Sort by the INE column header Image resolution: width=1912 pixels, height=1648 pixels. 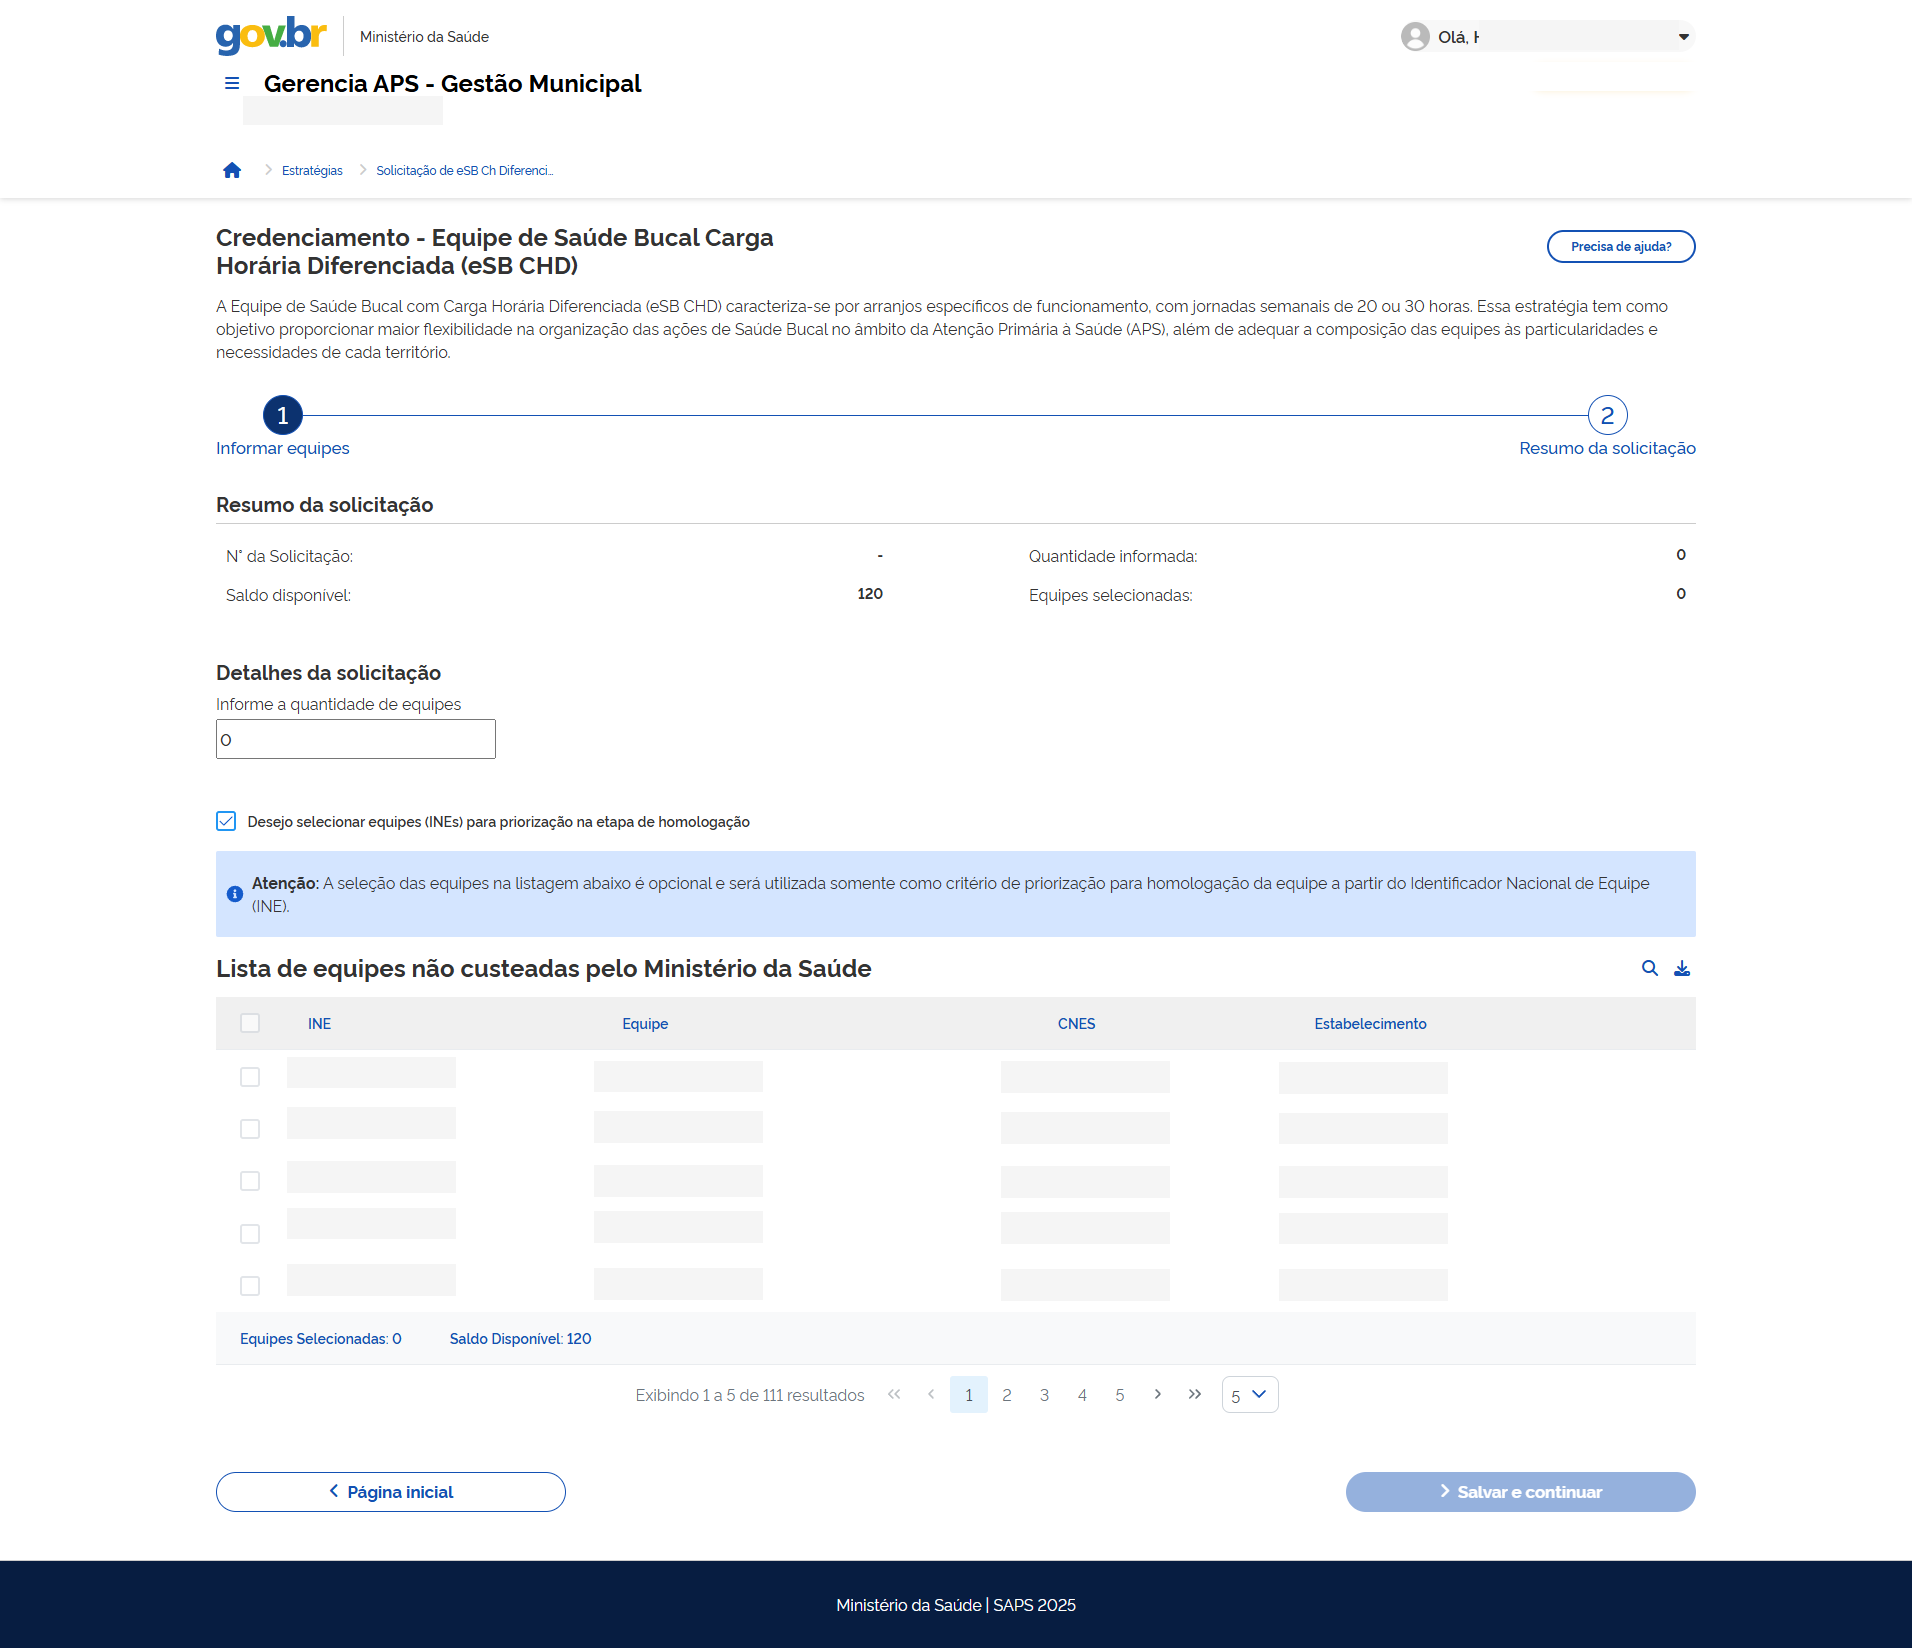click(319, 1024)
